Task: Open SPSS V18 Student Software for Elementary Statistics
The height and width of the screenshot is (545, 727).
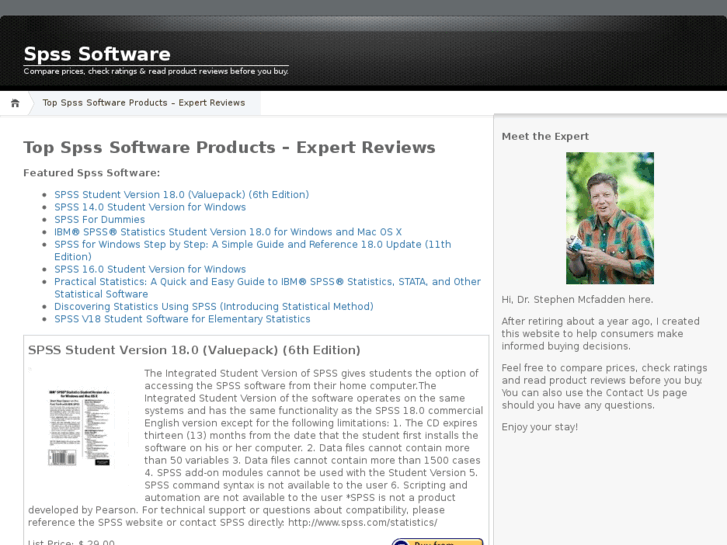Action: [x=182, y=319]
